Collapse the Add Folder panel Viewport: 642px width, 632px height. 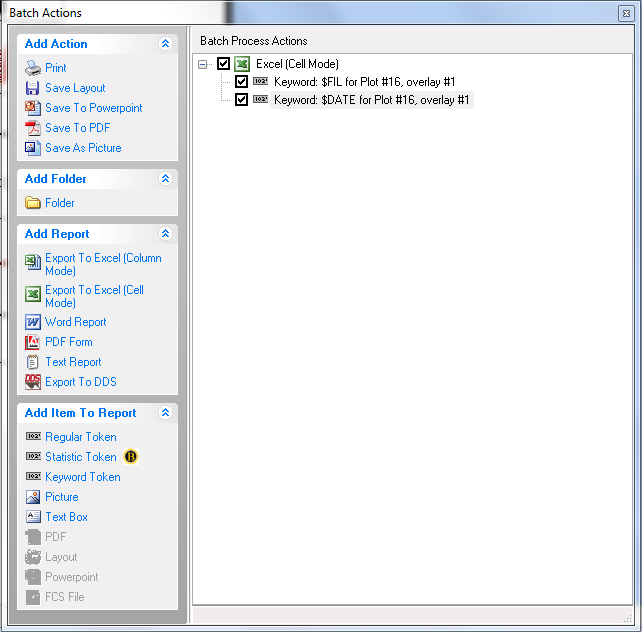point(165,178)
